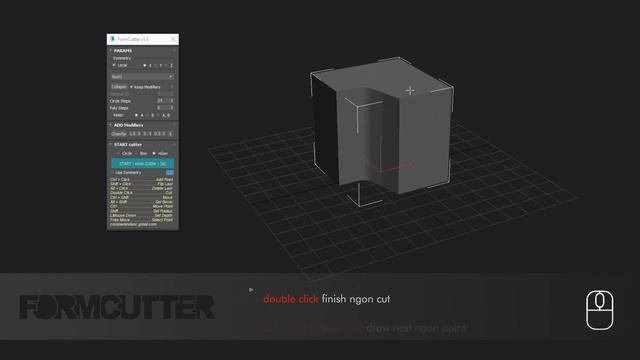Select the X symmetry axis radio
The width and height of the screenshot is (640, 360).
pos(145,66)
